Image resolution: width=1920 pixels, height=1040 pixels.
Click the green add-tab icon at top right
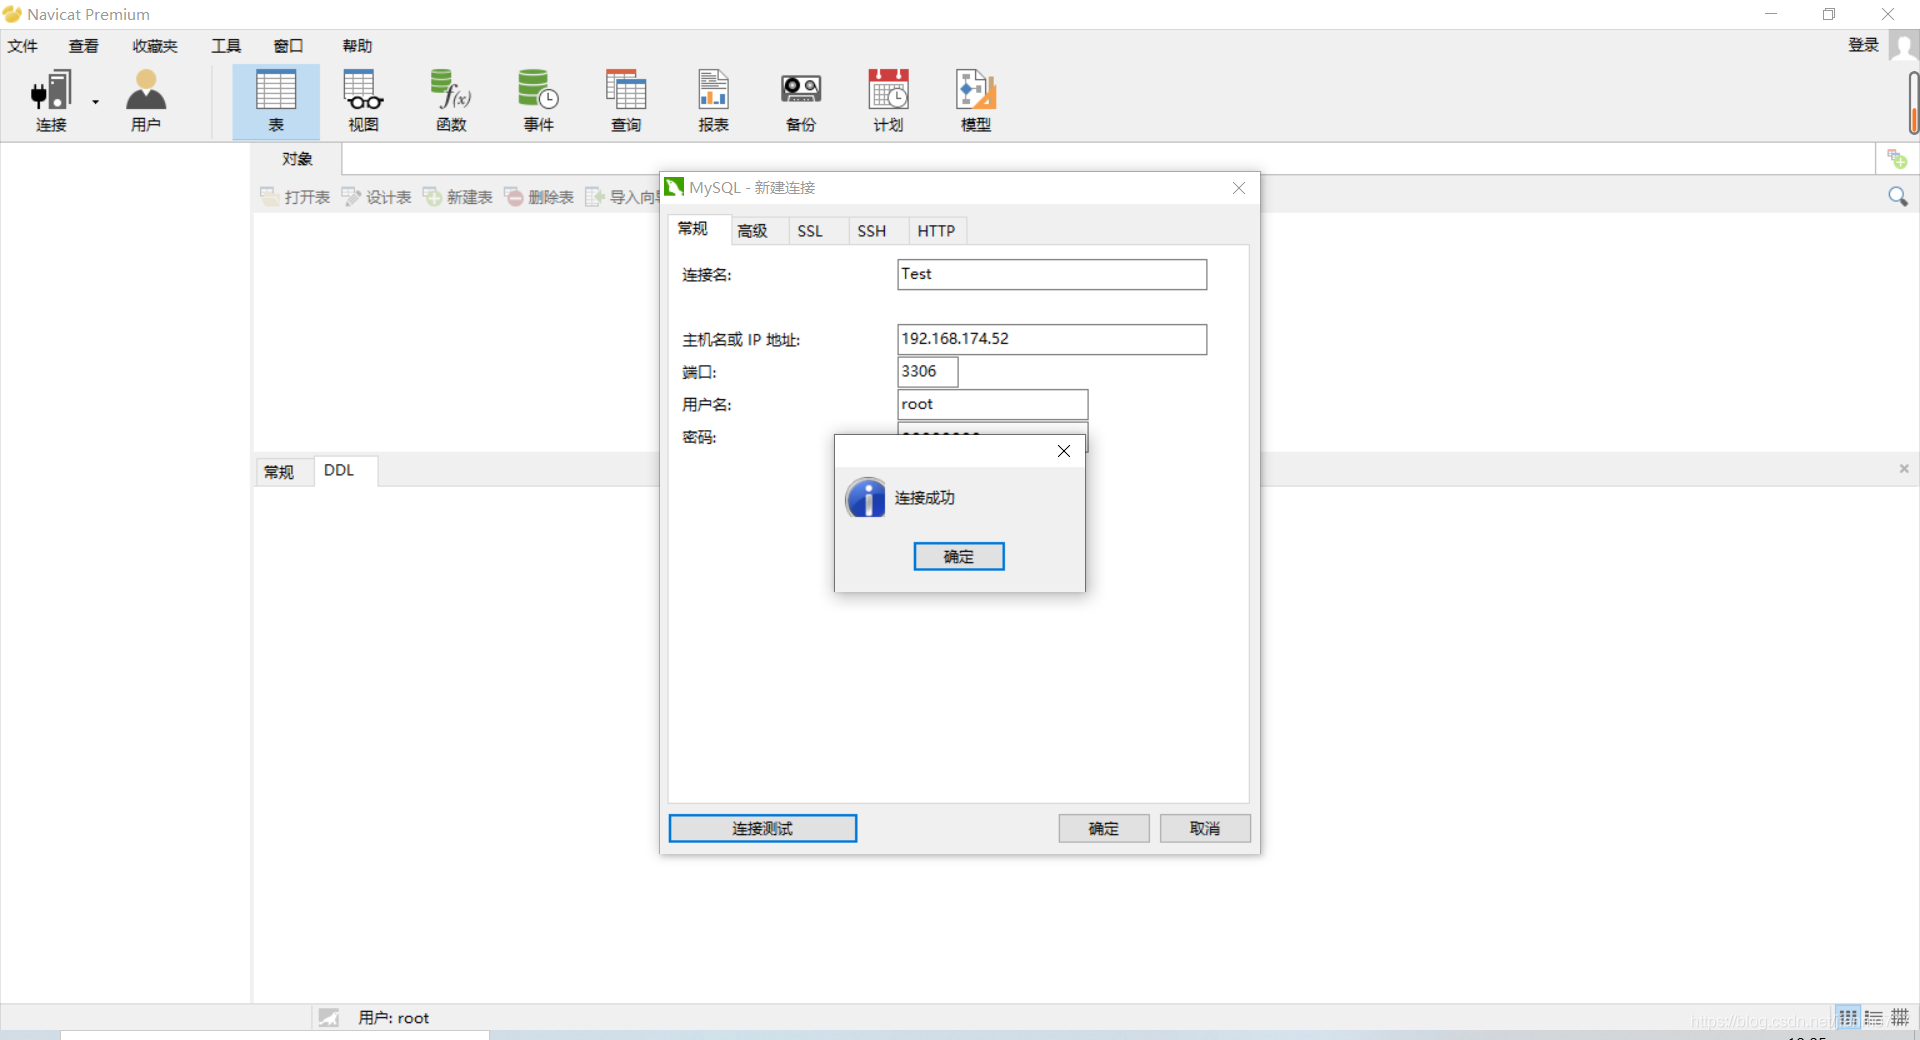point(1897,159)
